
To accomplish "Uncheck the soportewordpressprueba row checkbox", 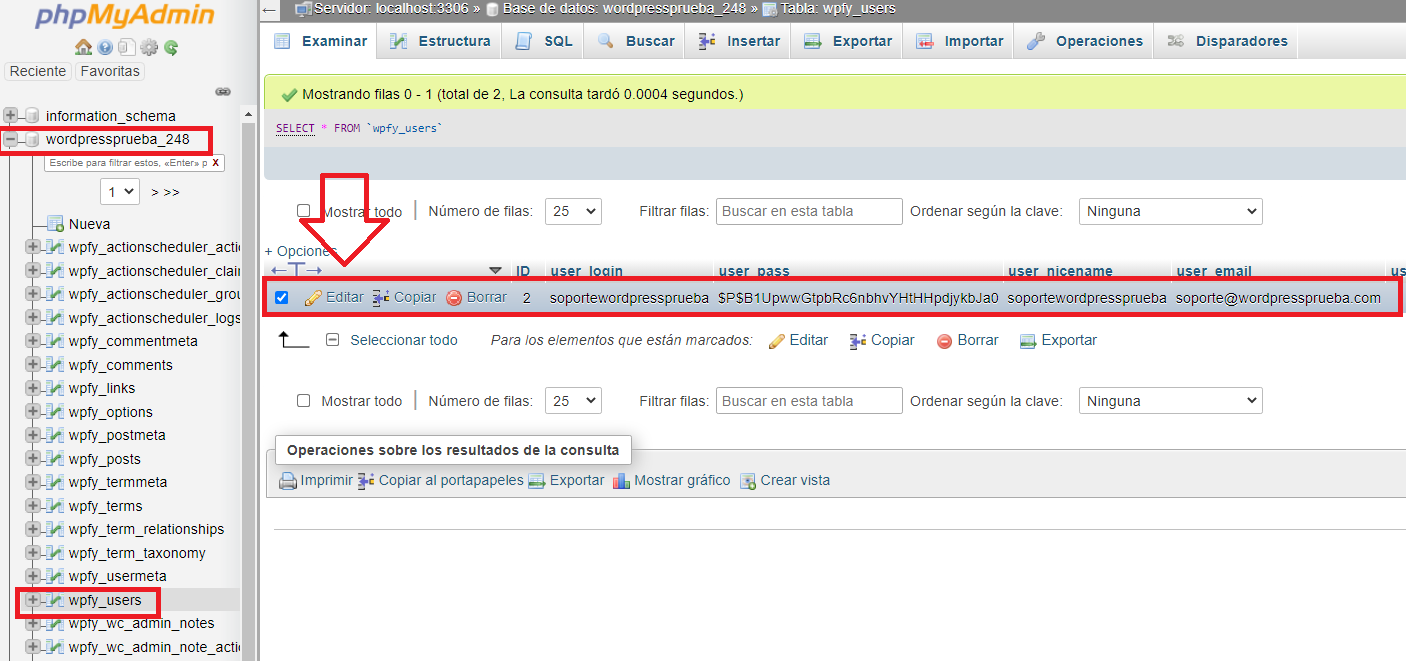I will point(282,298).
